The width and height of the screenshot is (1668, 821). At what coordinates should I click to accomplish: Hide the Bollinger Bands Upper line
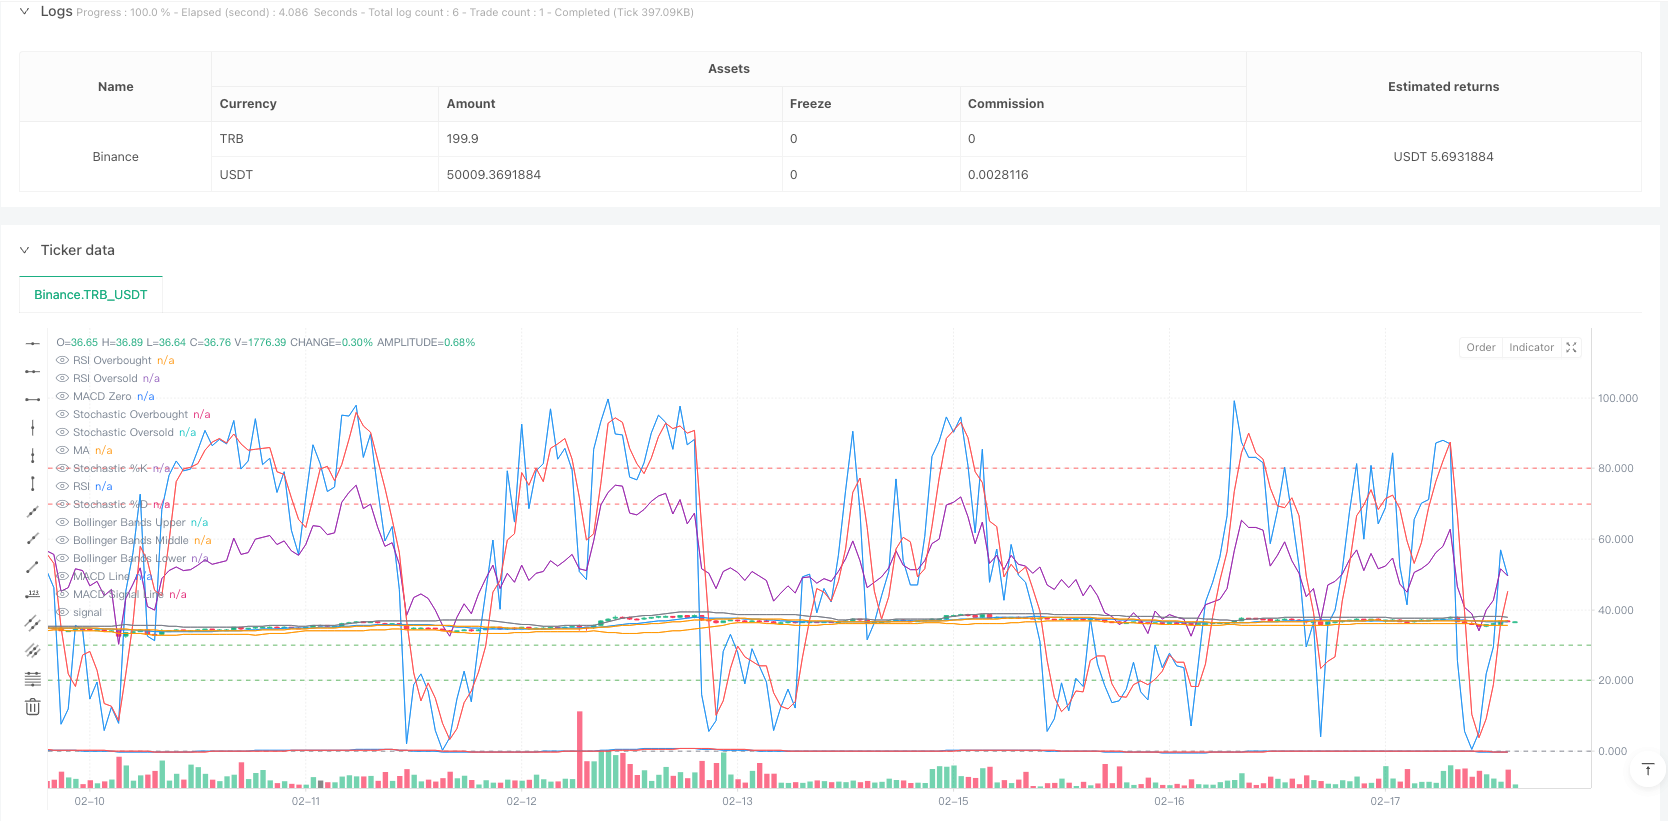[x=62, y=522]
